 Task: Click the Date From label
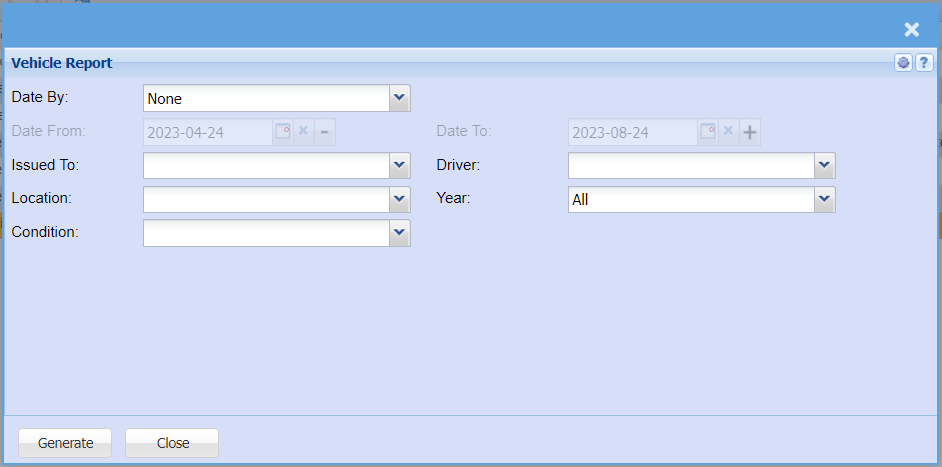(49, 131)
